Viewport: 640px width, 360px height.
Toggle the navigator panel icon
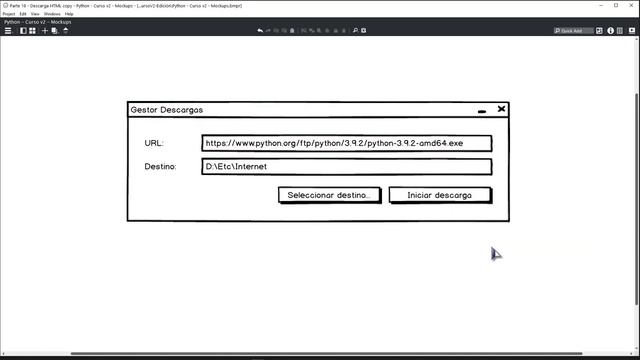pos(23,31)
